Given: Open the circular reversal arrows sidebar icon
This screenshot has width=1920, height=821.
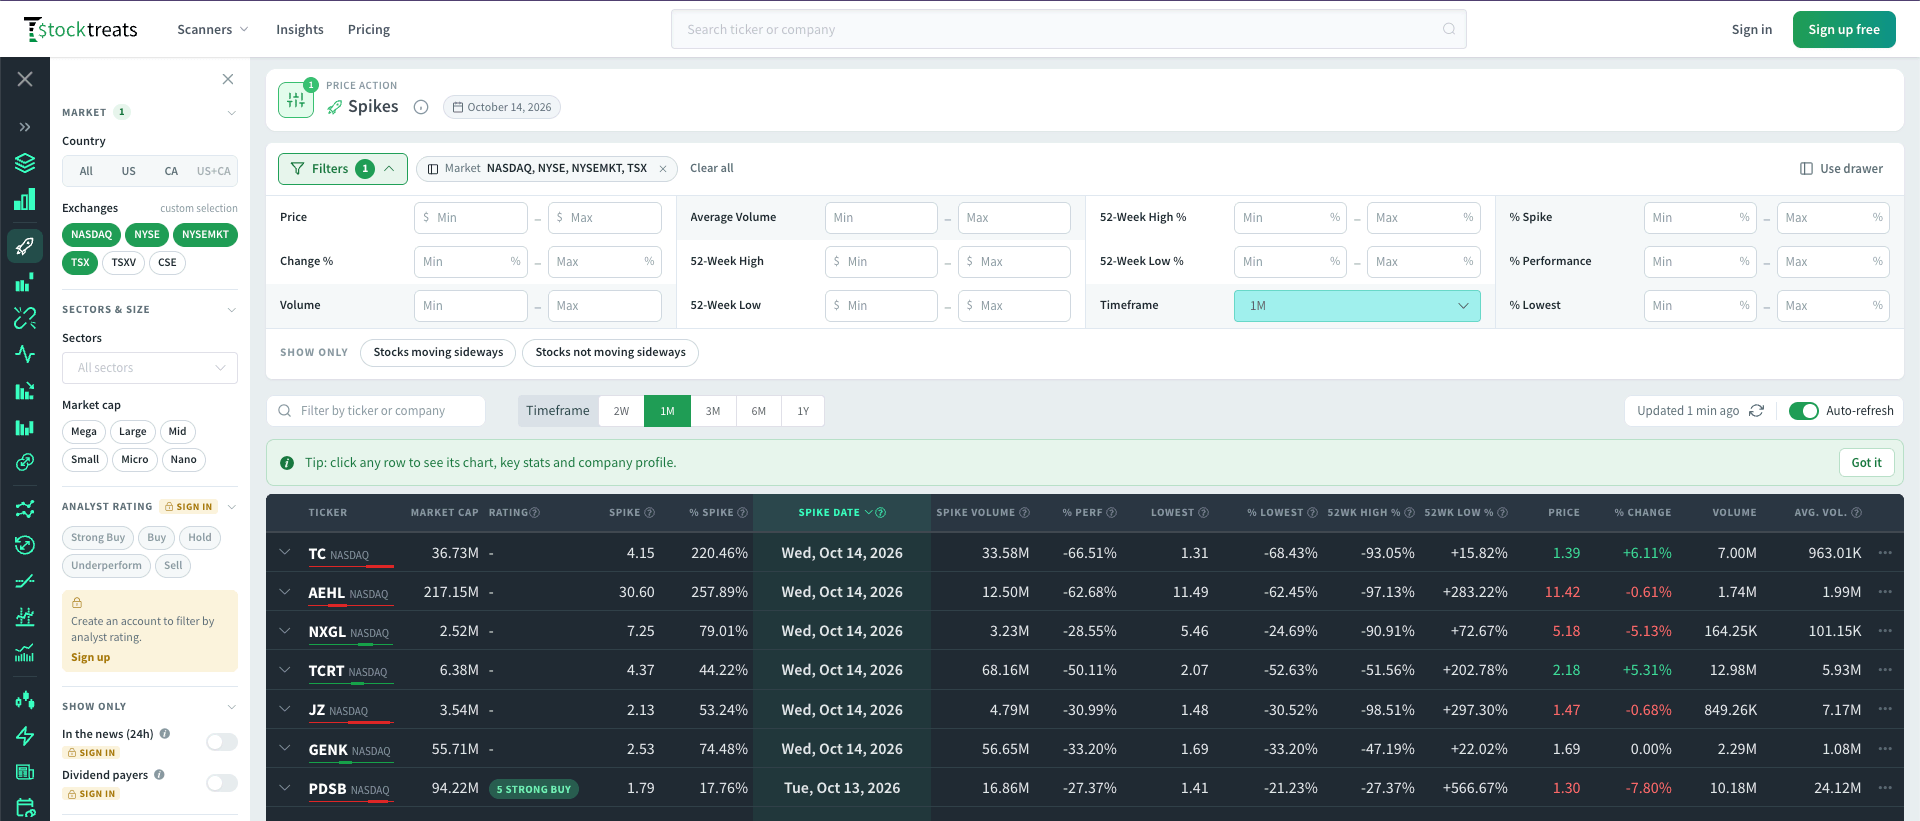Looking at the screenshot, I should (x=25, y=545).
